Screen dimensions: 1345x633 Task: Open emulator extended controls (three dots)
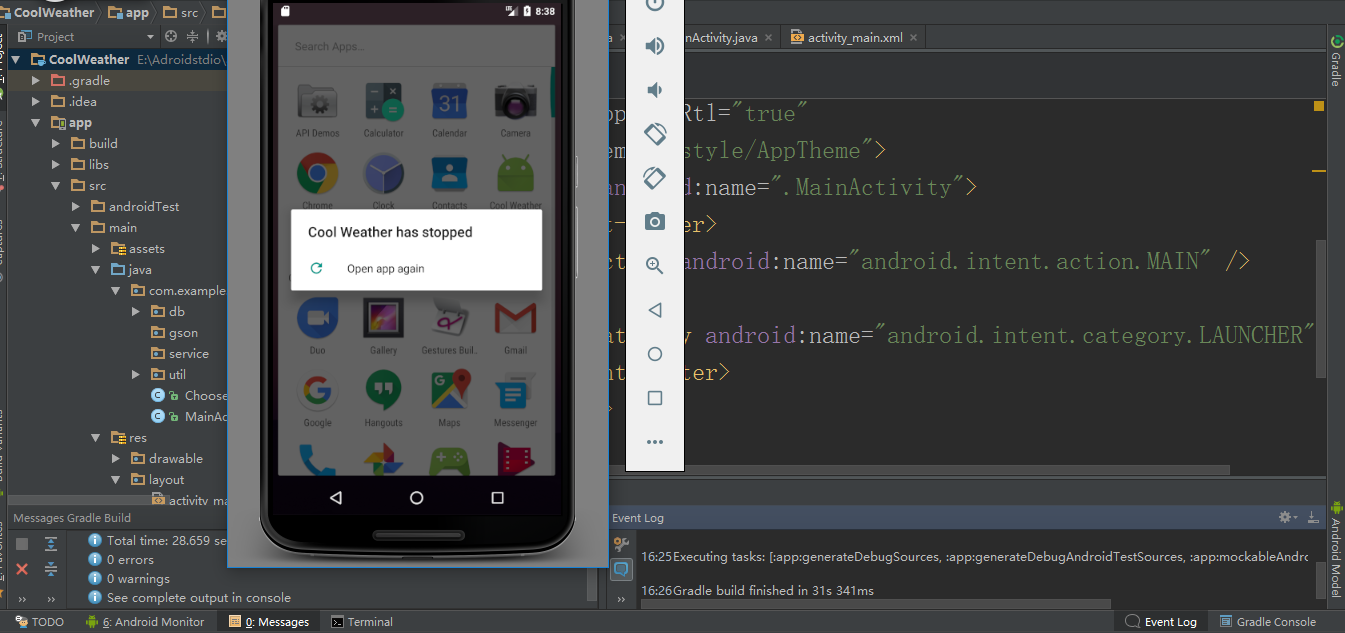point(655,442)
